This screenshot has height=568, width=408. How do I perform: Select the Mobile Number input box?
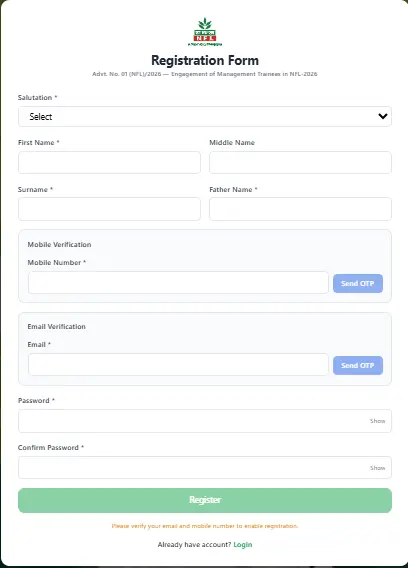point(178,283)
